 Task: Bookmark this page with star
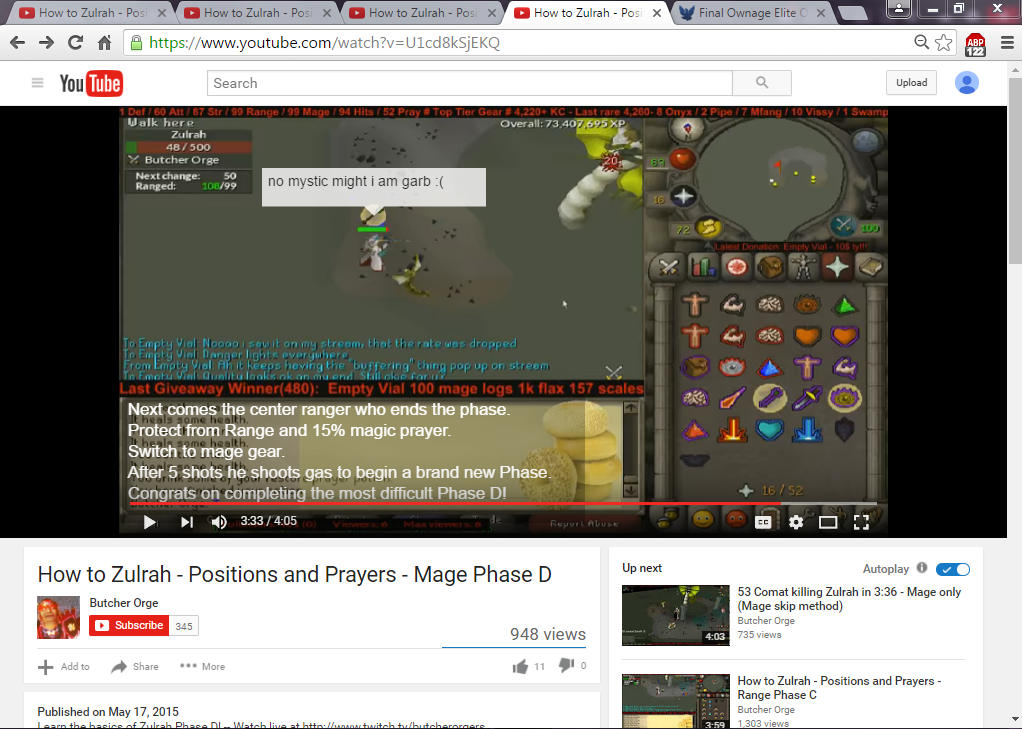(943, 42)
